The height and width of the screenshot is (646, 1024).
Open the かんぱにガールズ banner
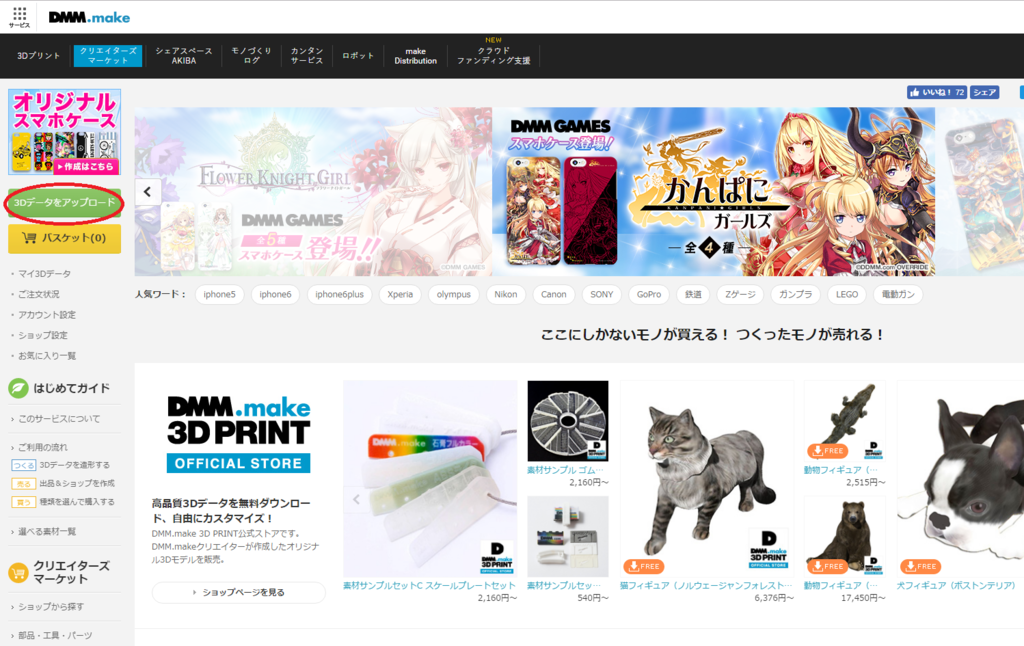point(714,192)
